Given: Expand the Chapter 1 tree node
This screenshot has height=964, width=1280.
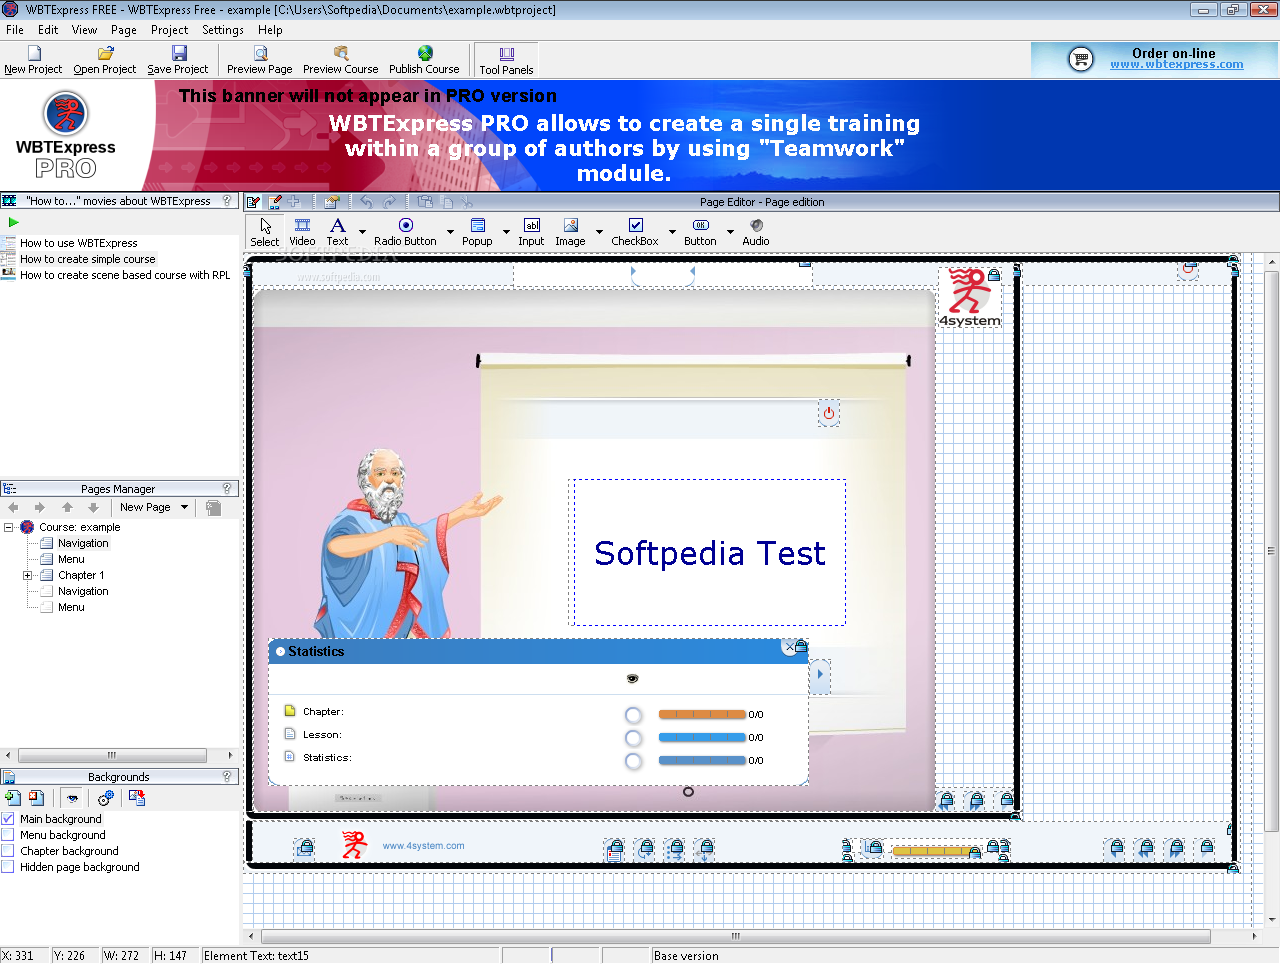Looking at the screenshot, I should (28, 575).
